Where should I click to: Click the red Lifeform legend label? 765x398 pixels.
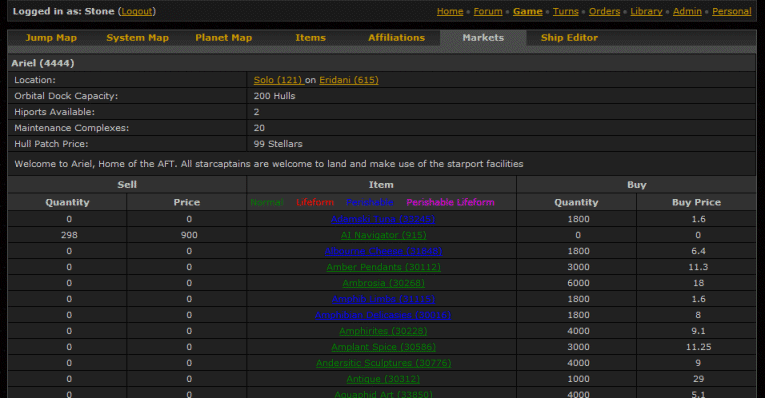click(315, 202)
